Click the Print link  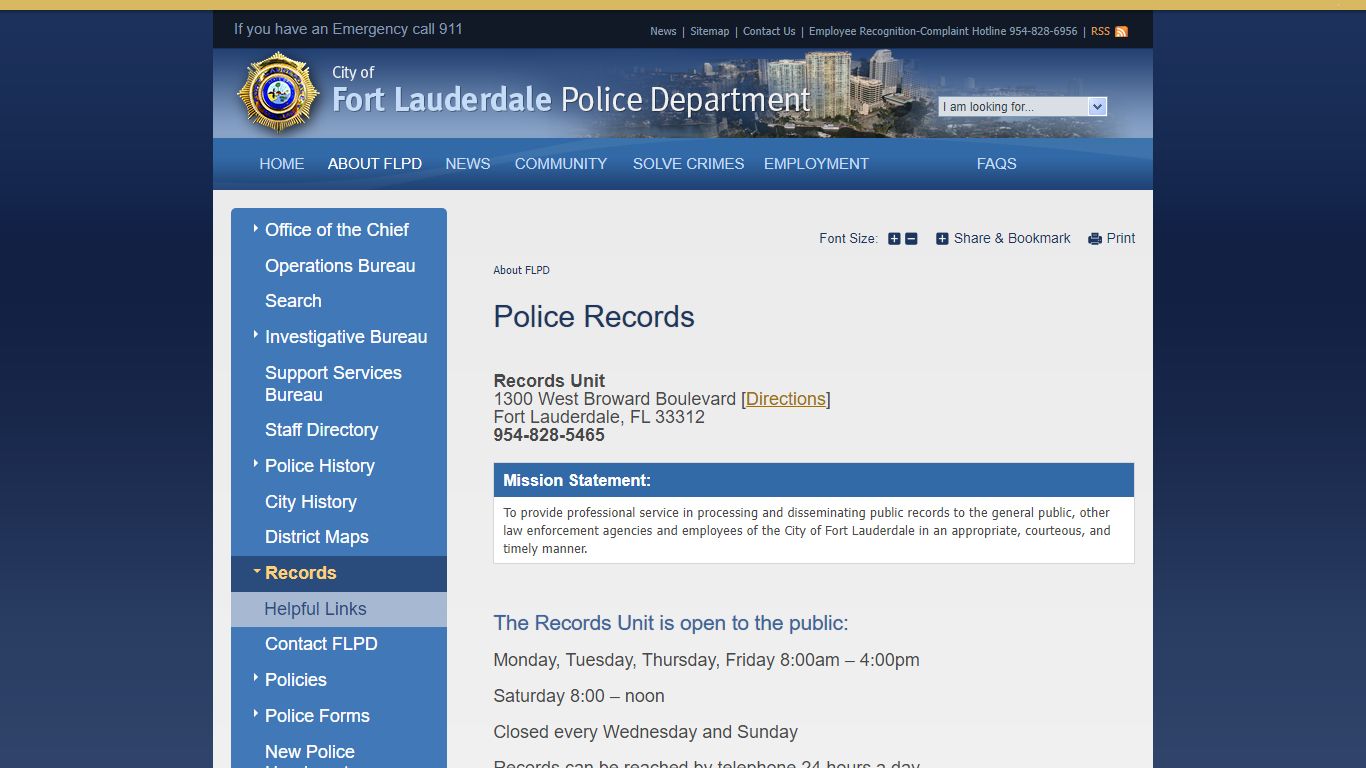click(1121, 238)
